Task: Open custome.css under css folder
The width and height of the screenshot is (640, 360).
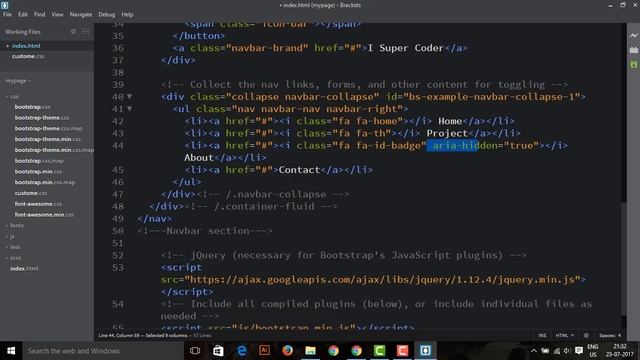Action: point(31,193)
